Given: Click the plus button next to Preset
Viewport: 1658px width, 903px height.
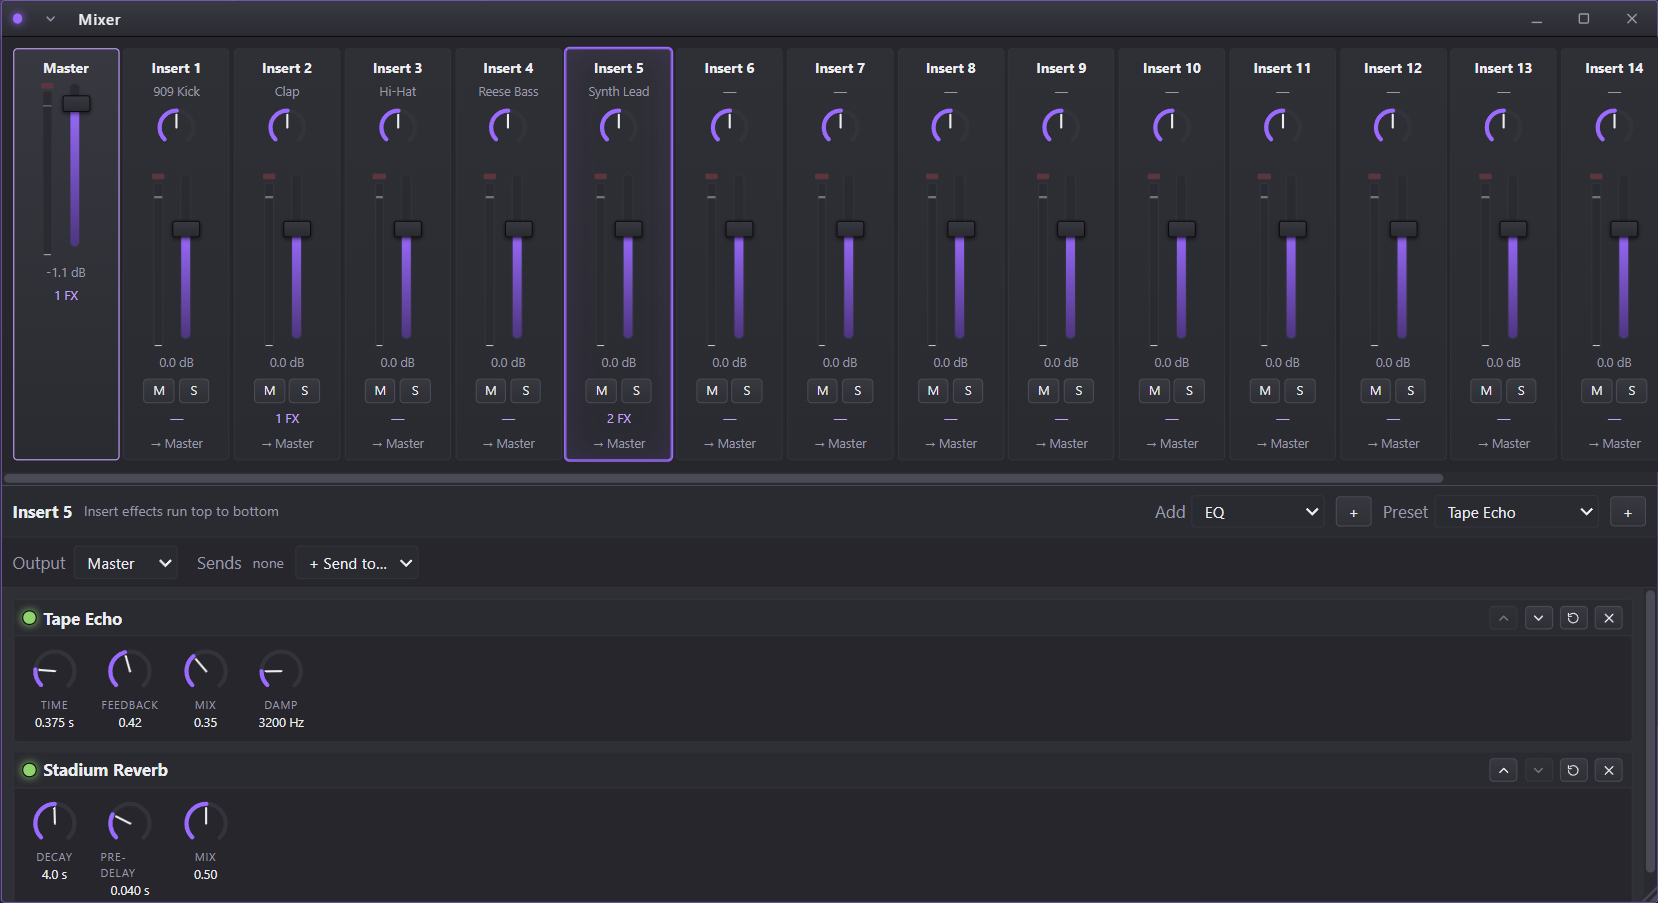Looking at the screenshot, I should pos(1627,512).
